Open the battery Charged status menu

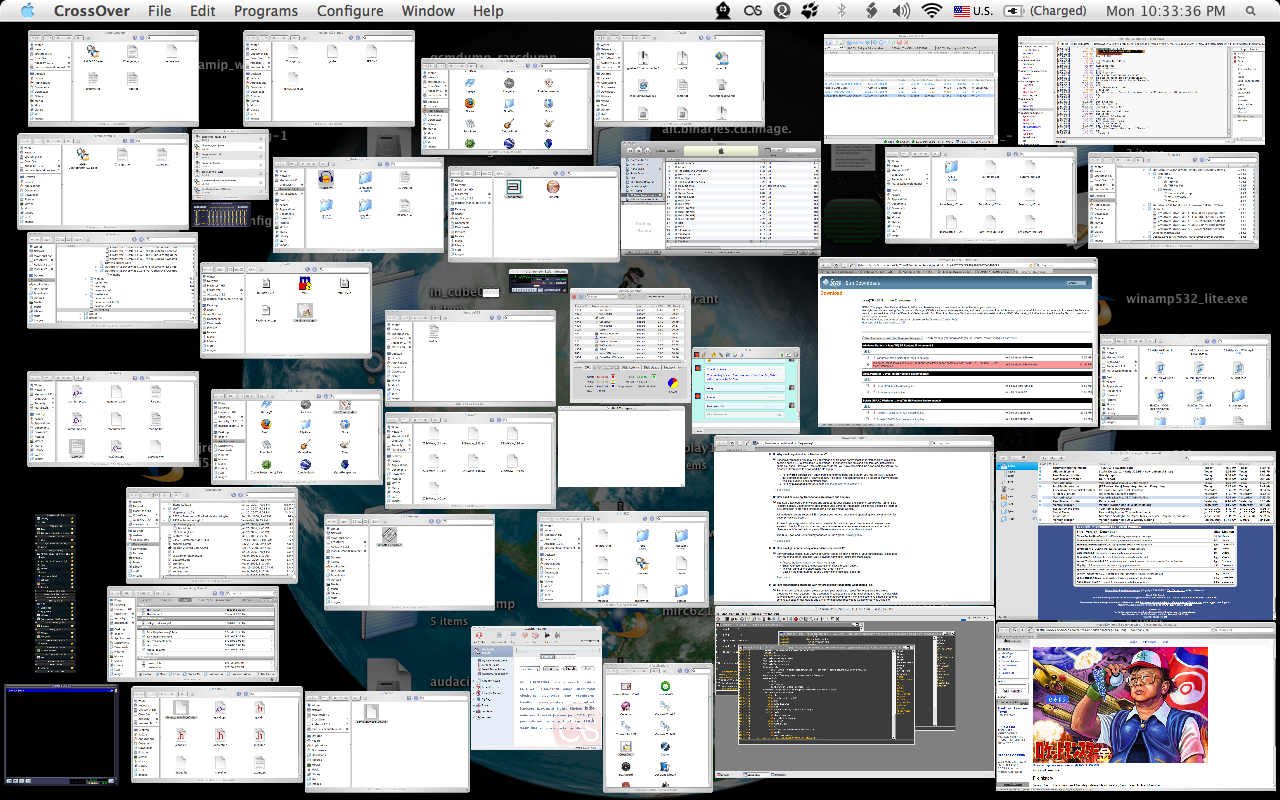coord(1044,11)
